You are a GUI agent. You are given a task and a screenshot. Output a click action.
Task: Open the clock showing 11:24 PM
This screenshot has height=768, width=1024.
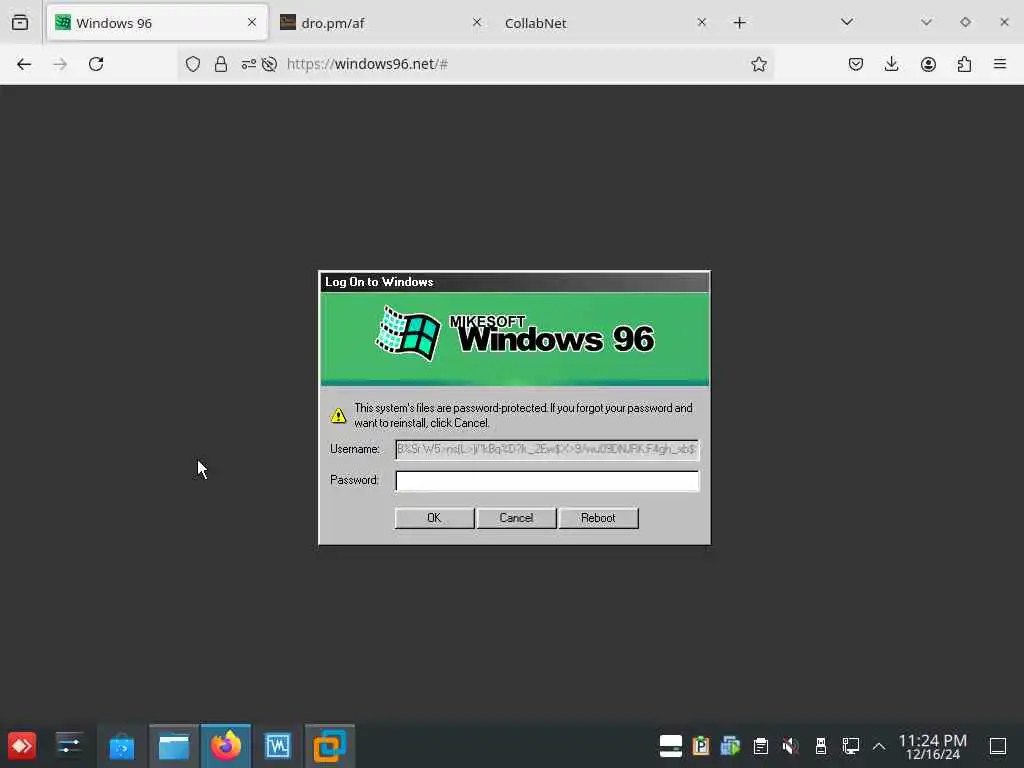tap(933, 746)
